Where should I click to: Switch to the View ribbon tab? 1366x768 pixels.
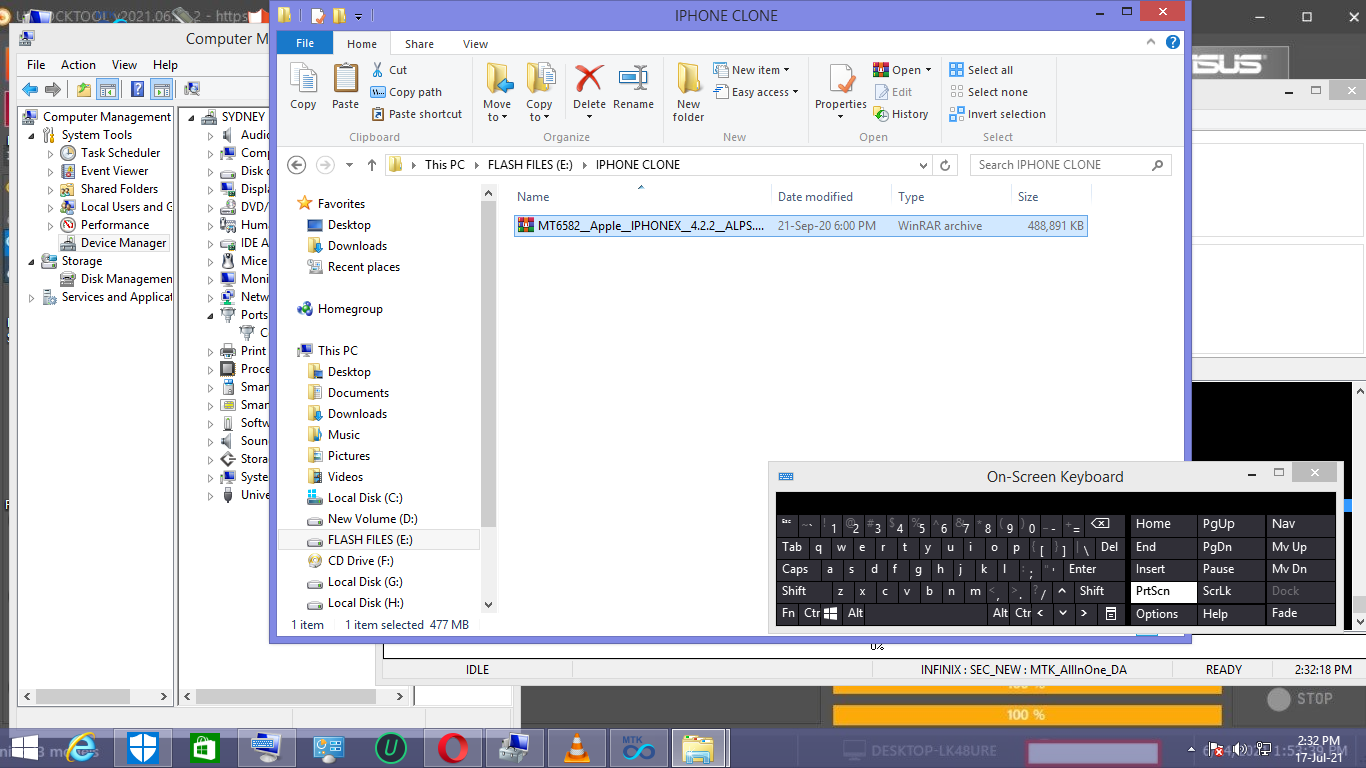click(476, 44)
